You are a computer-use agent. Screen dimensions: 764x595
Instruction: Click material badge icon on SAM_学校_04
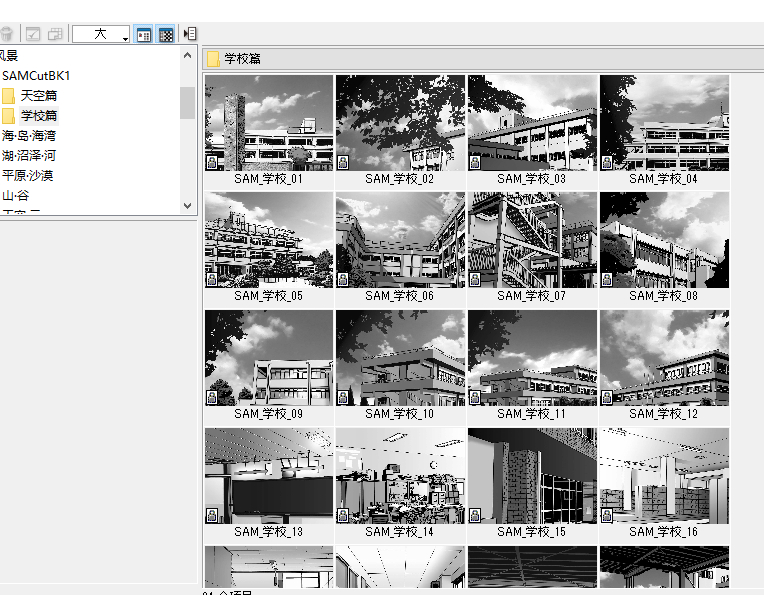(x=607, y=162)
